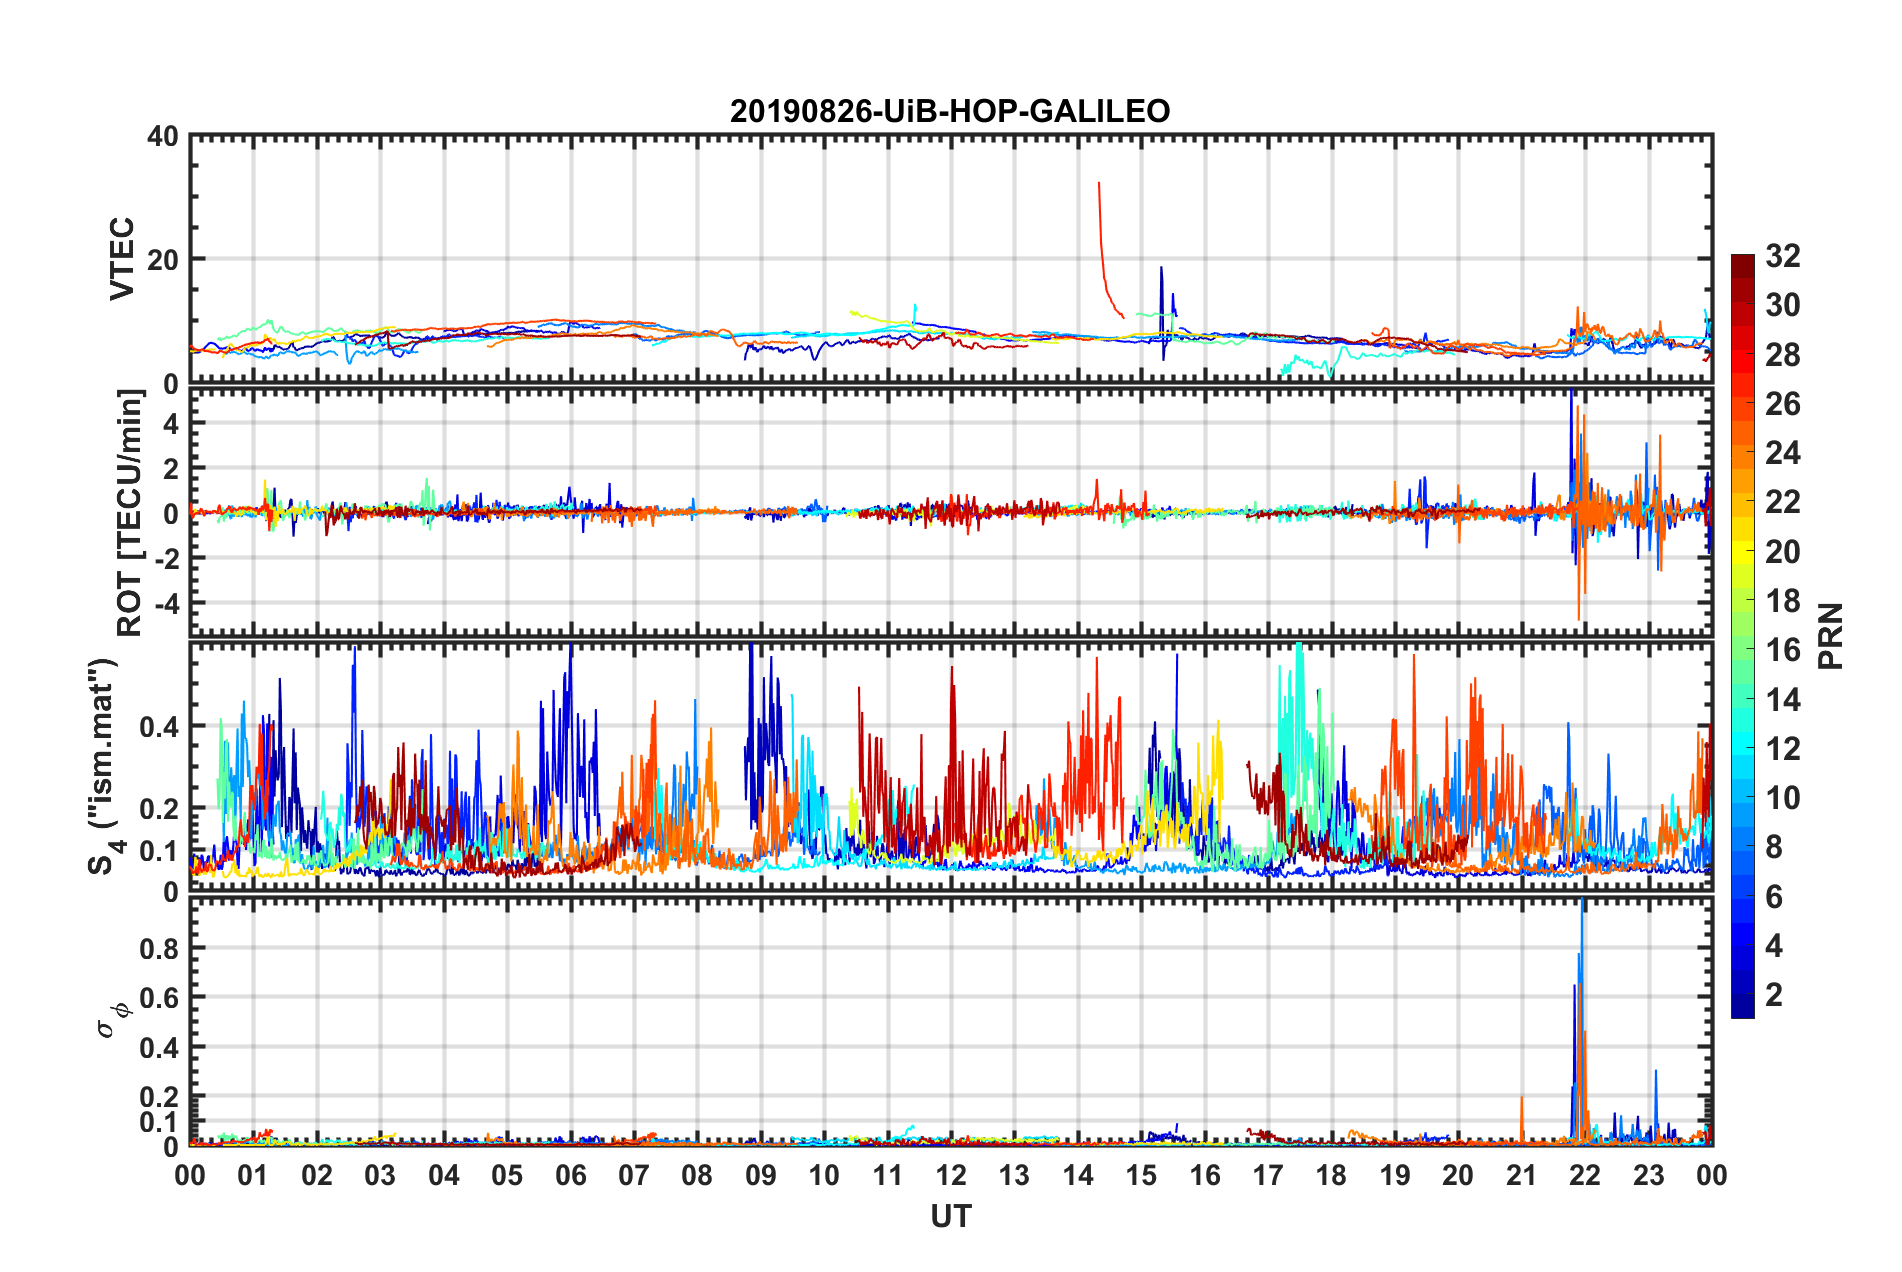Click the "PRN" colorbar label

click(1832, 636)
